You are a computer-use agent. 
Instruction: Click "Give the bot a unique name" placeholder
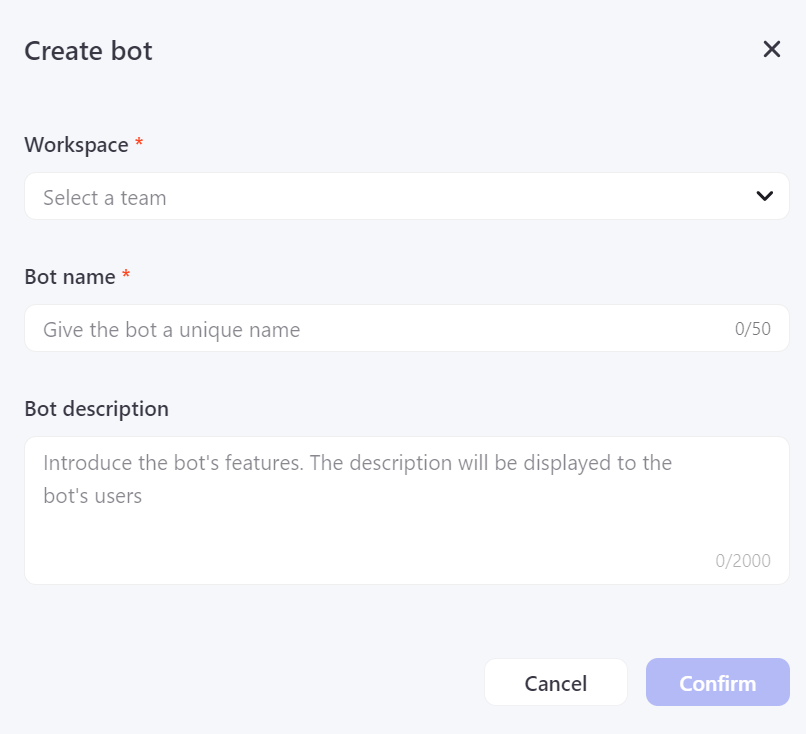pyautogui.click(x=171, y=330)
